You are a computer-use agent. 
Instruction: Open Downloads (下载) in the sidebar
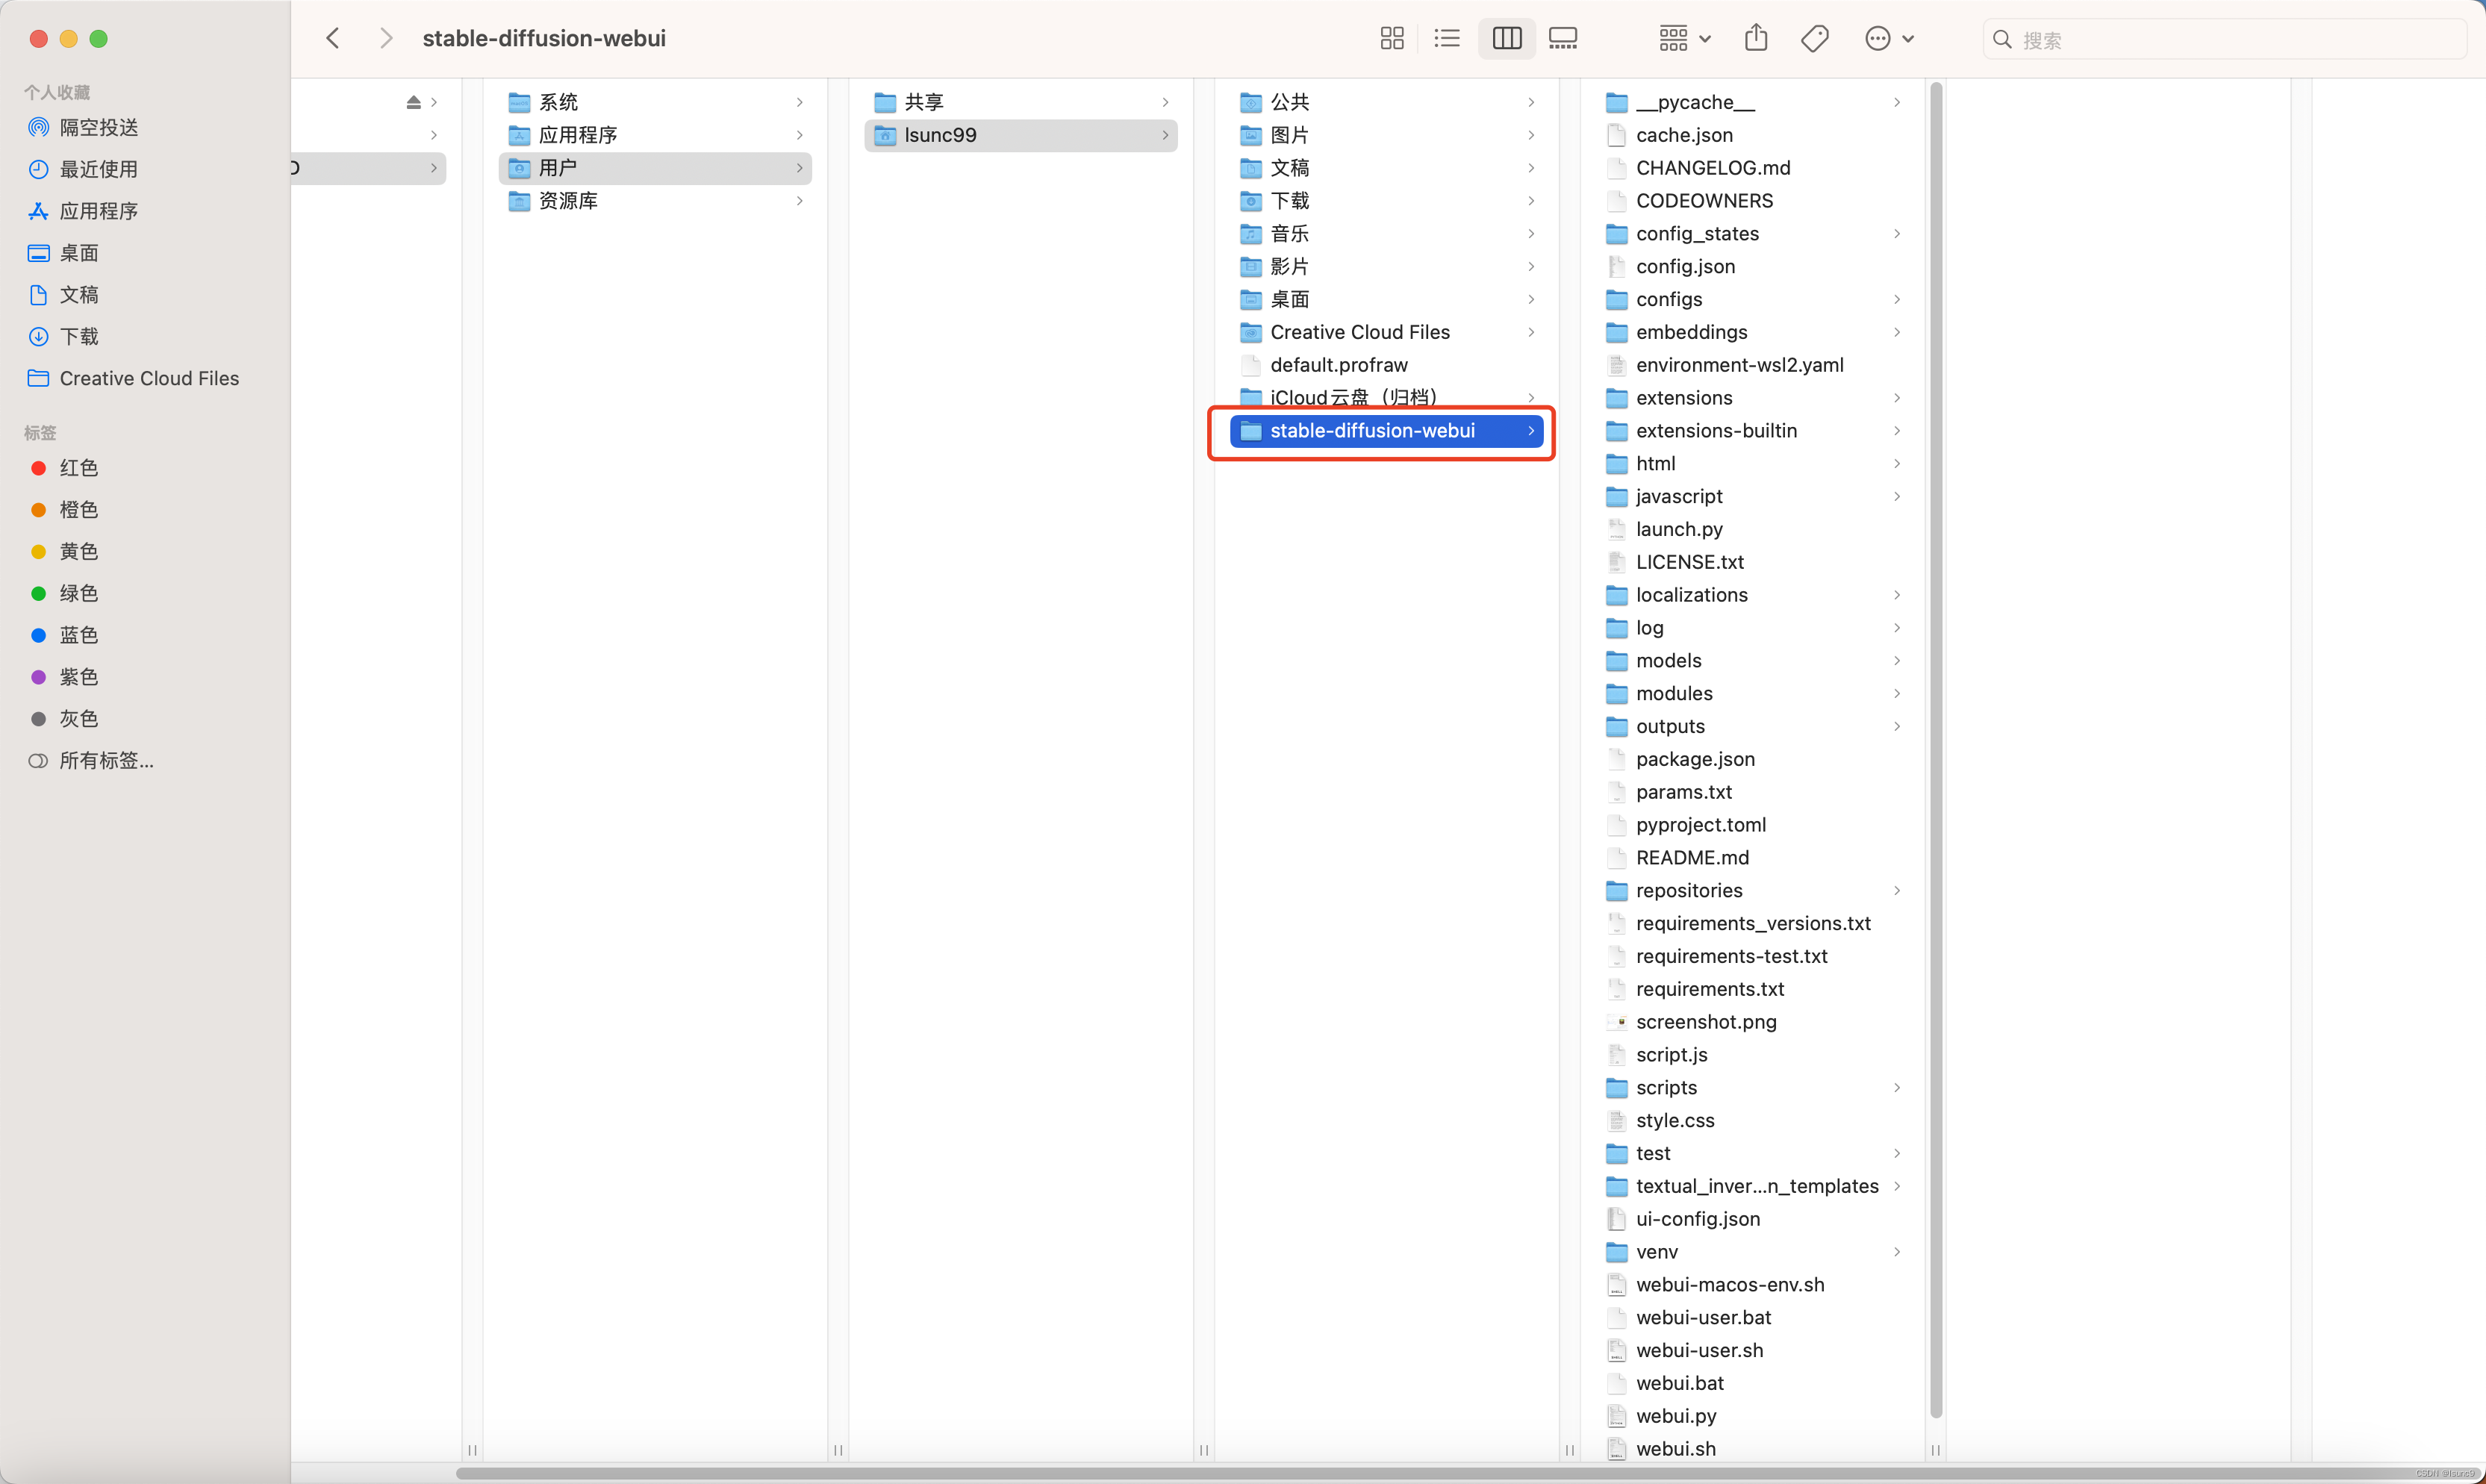[x=78, y=336]
